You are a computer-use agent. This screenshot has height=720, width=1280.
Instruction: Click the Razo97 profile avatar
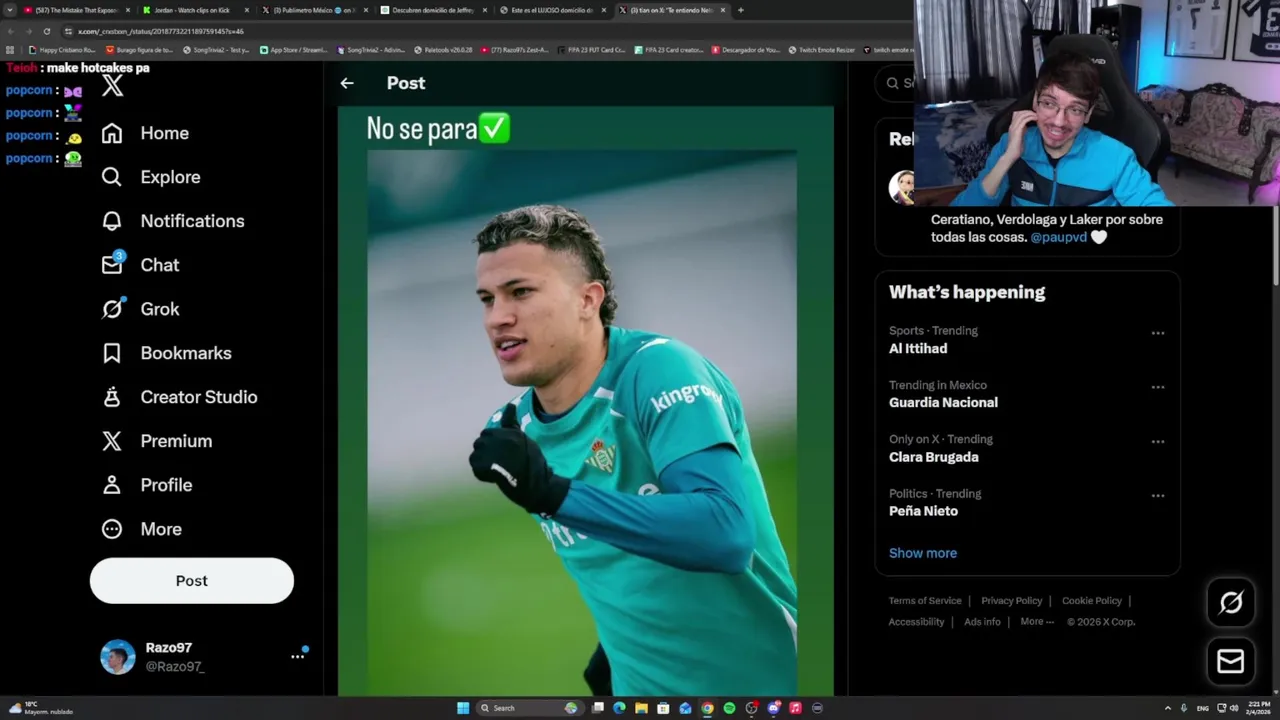click(x=118, y=657)
